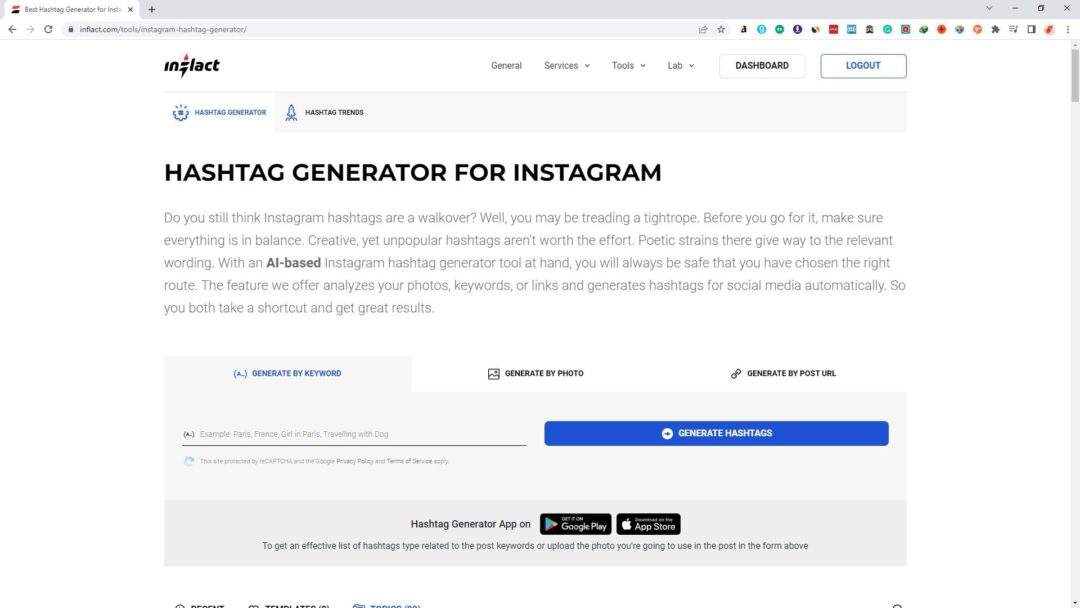
Task: Click the Hashtag Trends rocket icon
Action: coord(291,112)
